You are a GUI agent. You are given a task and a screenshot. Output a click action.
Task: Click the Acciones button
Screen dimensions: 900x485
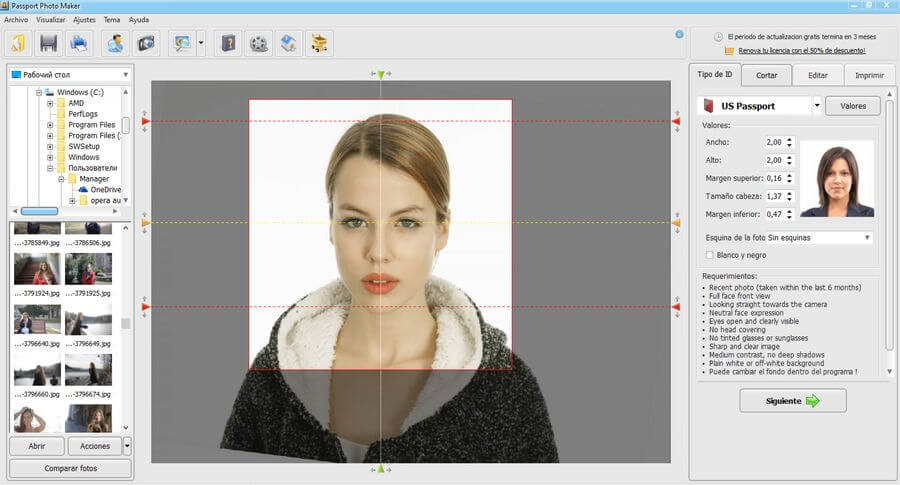pos(95,446)
